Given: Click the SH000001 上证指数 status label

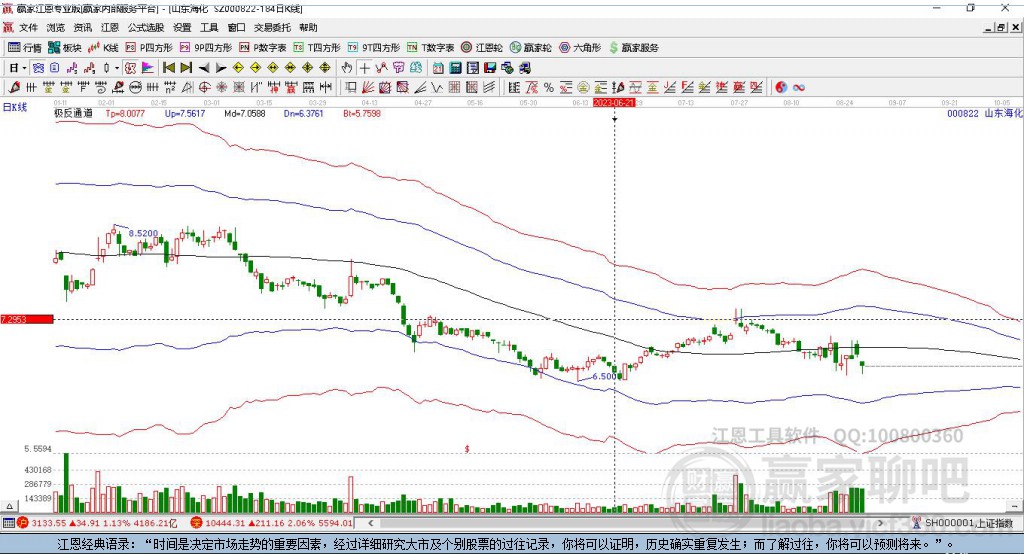Looking at the screenshot, I should (969, 523).
